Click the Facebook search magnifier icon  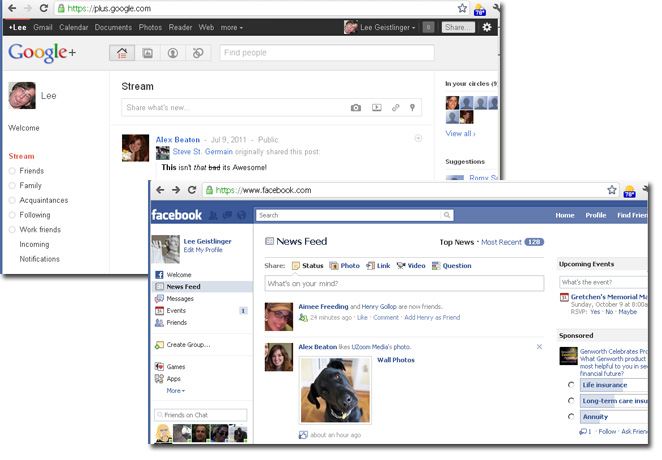point(447,215)
